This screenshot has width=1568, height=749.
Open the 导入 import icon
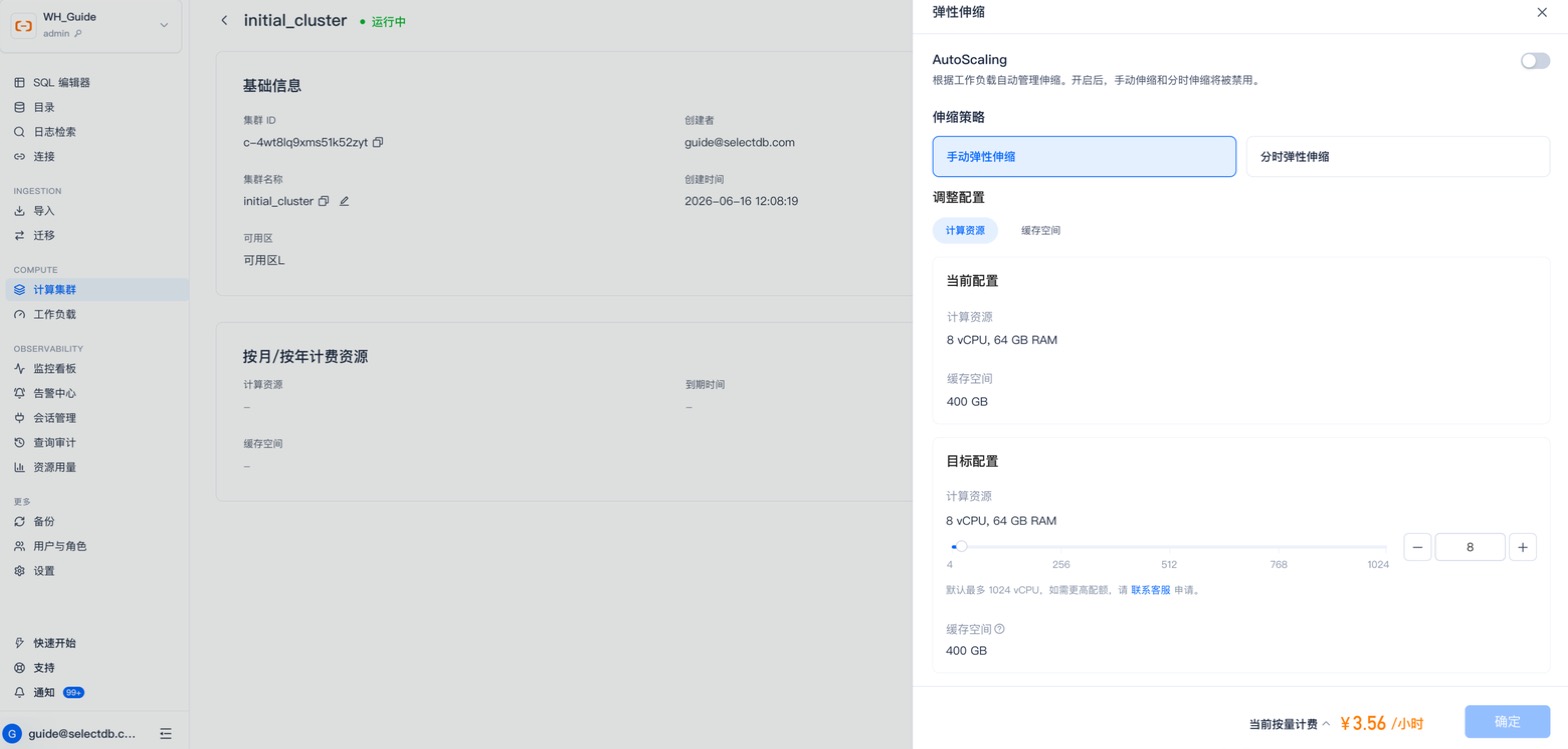pyautogui.click(x=19, y=211)
